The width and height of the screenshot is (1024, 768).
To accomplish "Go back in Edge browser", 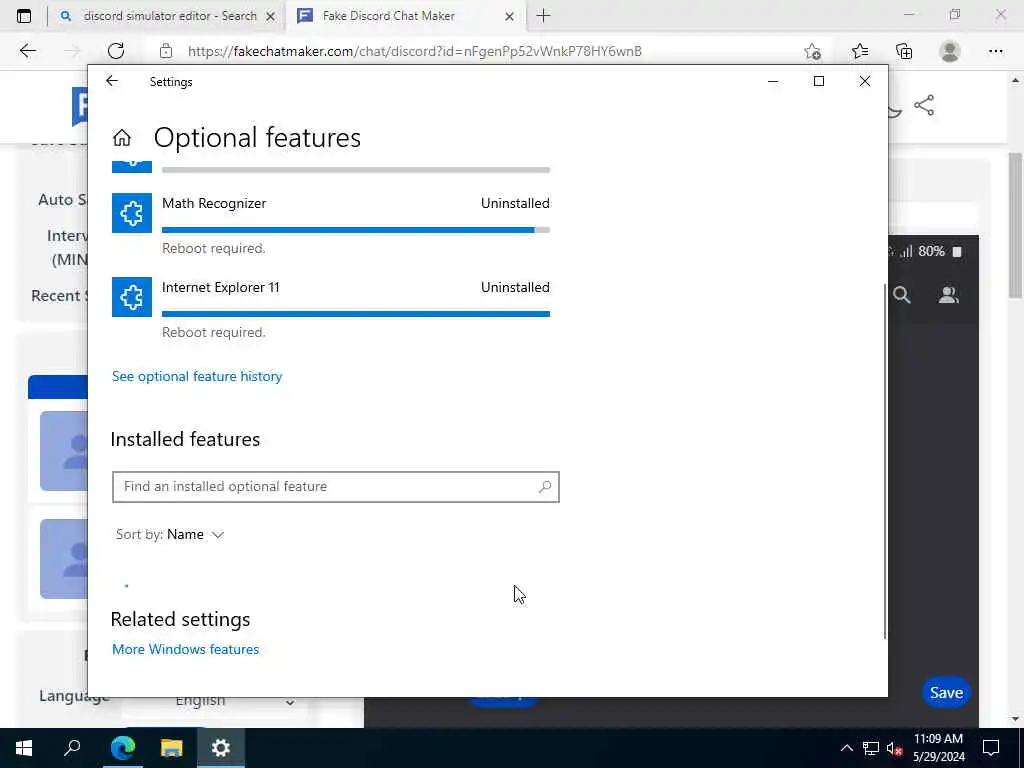I will [27, 51].
